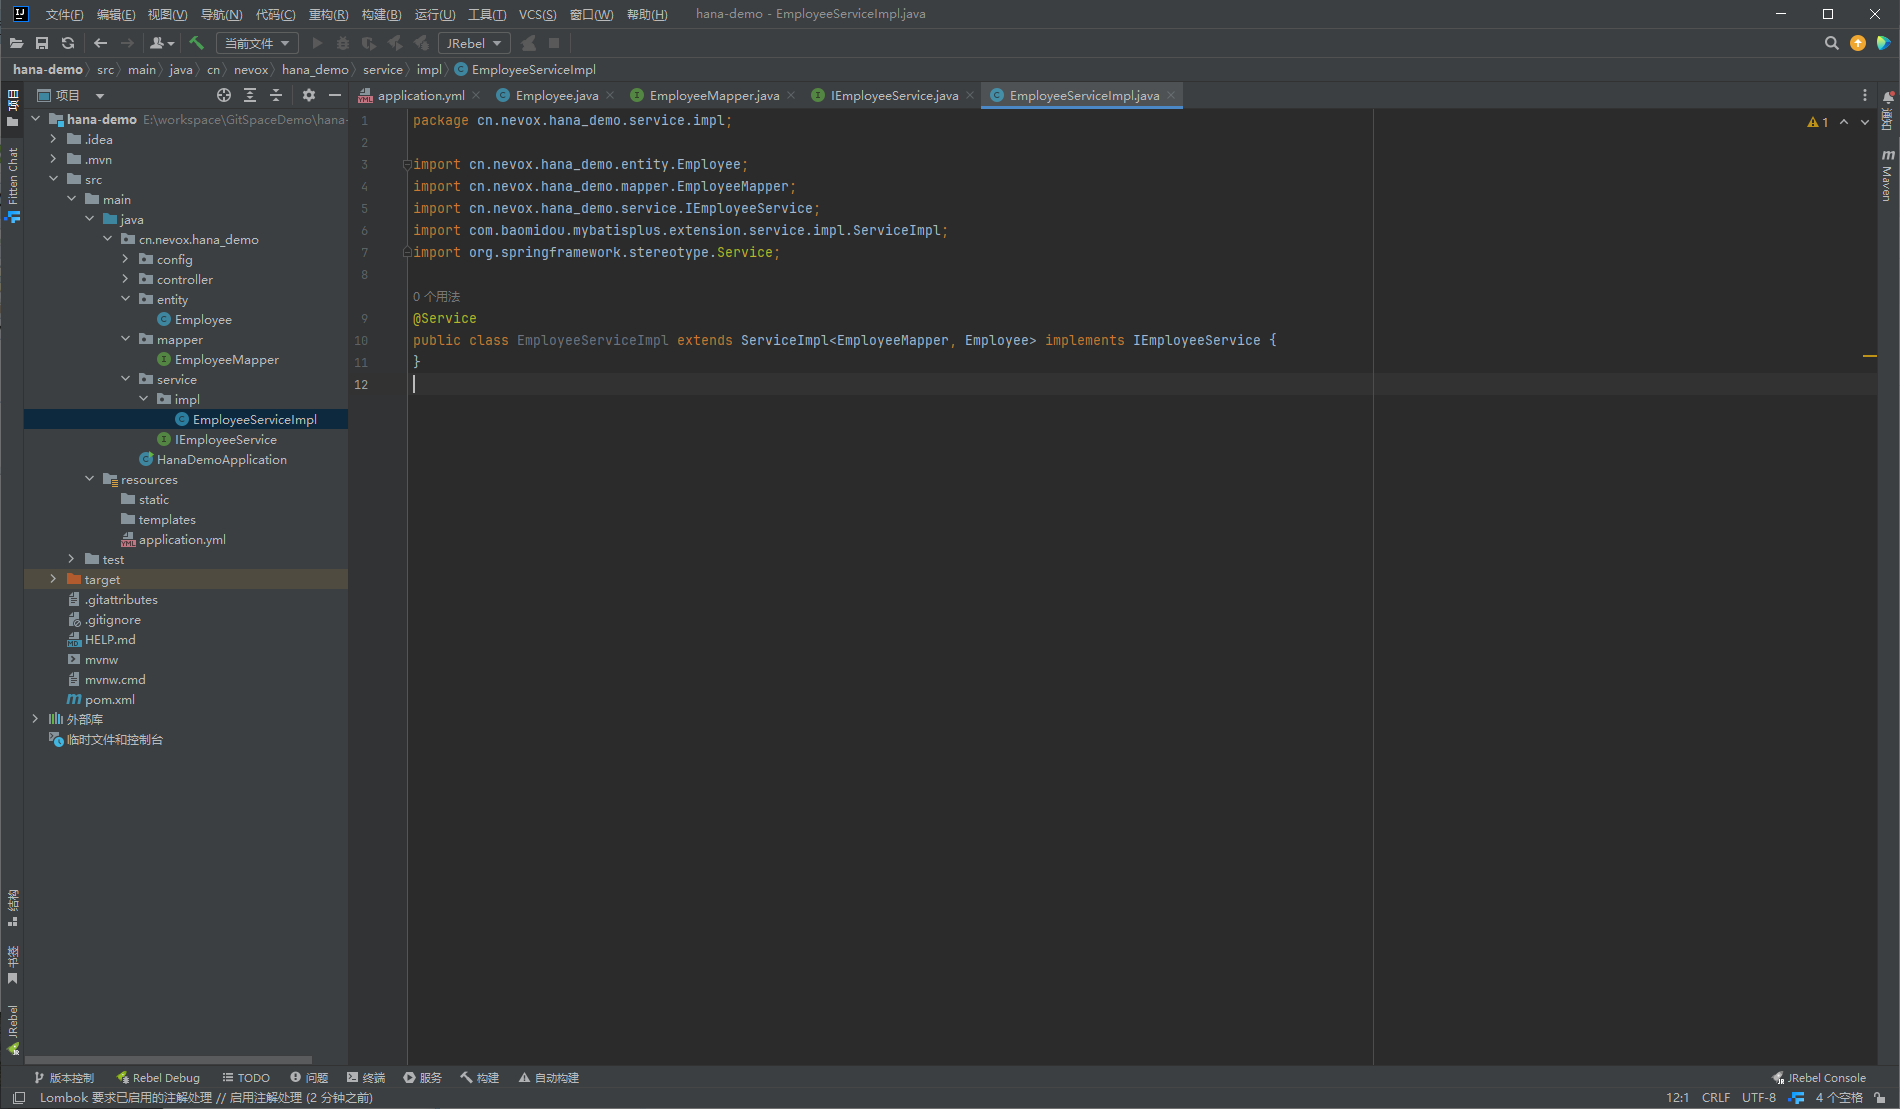Image resolution: width=1900 pixels, height=1109 pixels.
Task: Click the editor tabs more-options dots icon
Action: point(1865,95)
